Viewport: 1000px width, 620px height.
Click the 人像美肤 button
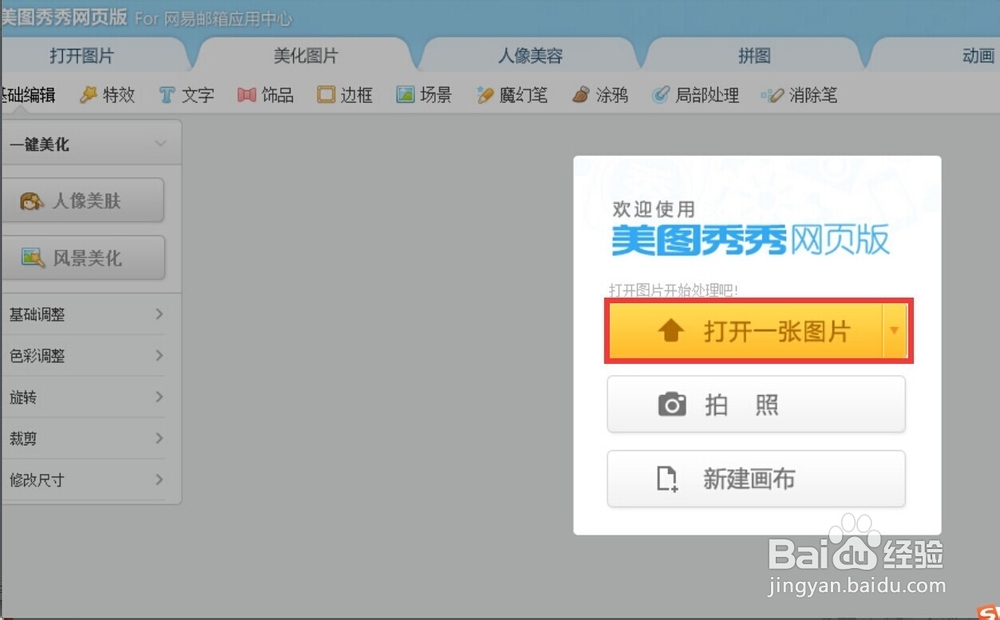point(82,200)
